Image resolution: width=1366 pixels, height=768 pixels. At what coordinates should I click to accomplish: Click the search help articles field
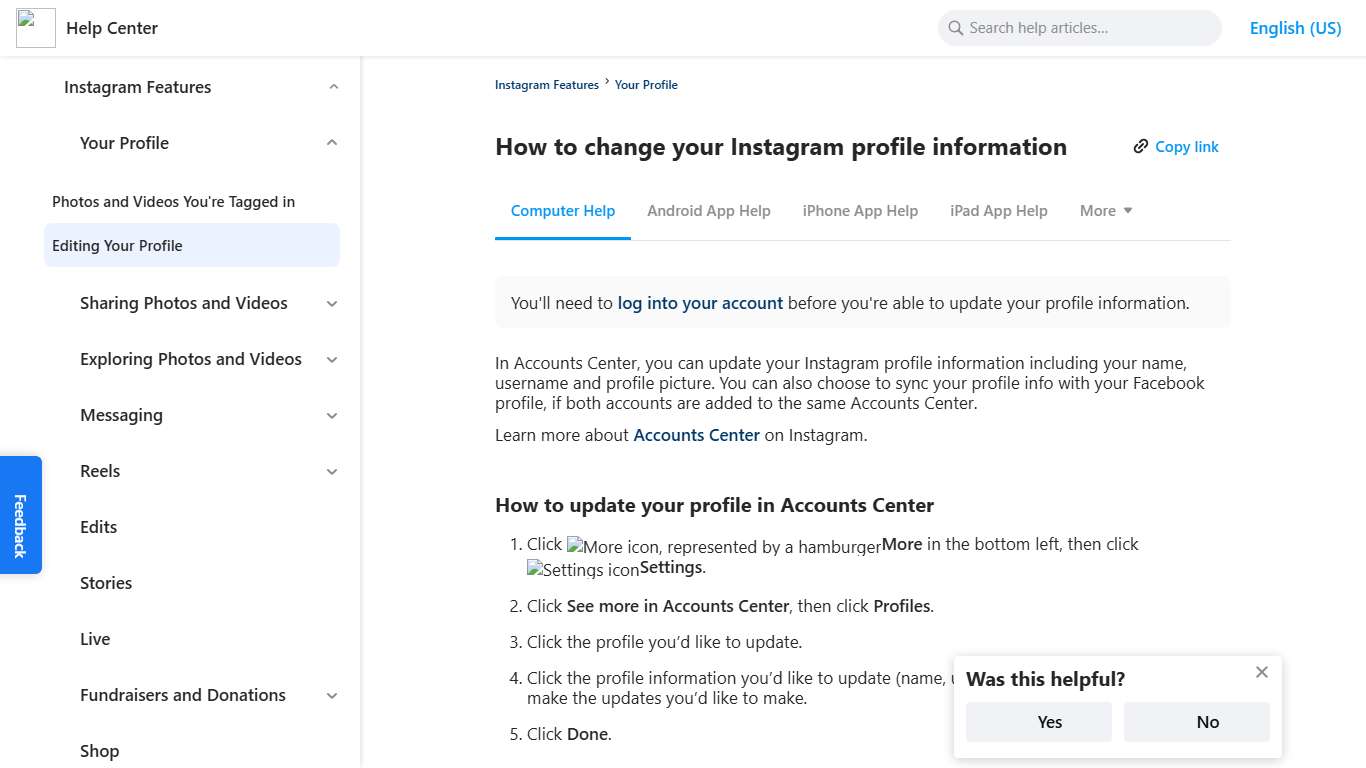pyautogui.click(x=1080, y=28)
